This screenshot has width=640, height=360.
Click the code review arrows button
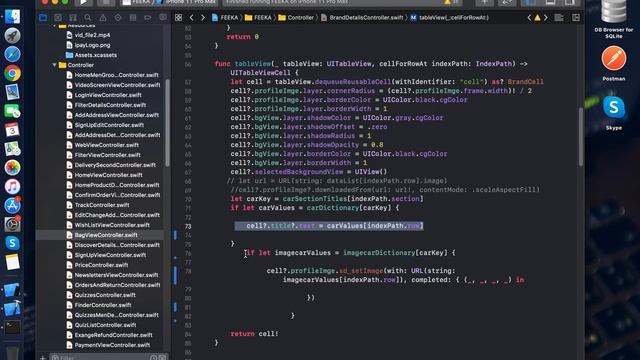click(507, 2)
